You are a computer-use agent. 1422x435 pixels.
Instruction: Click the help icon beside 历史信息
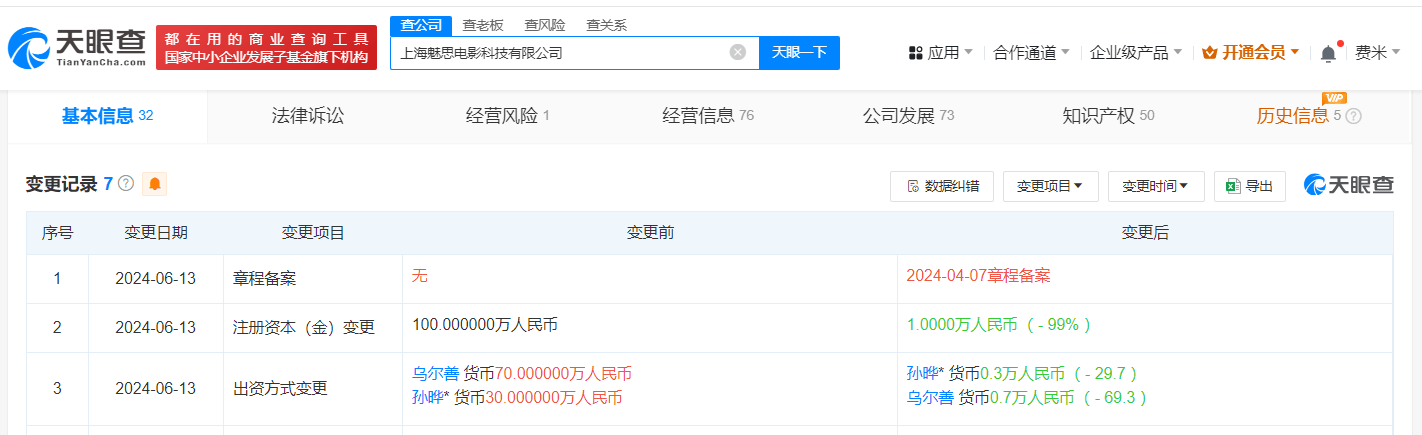coord(1354,116)
